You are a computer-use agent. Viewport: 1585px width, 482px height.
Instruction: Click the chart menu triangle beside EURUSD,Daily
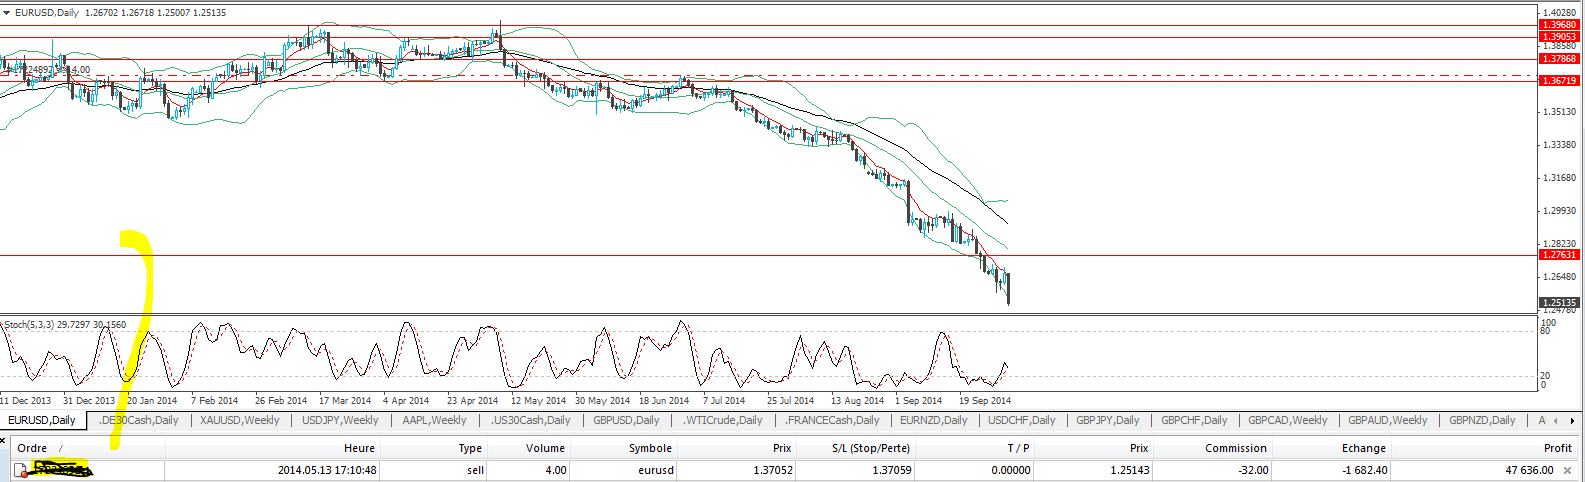pos(6,13)
